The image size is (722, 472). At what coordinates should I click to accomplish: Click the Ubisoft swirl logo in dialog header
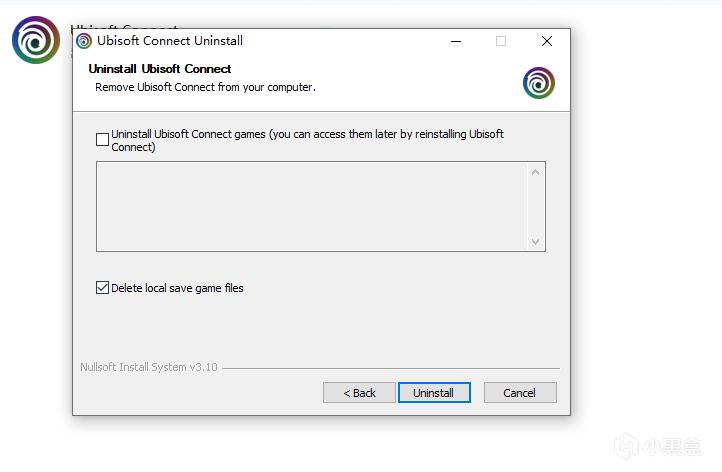539,83
